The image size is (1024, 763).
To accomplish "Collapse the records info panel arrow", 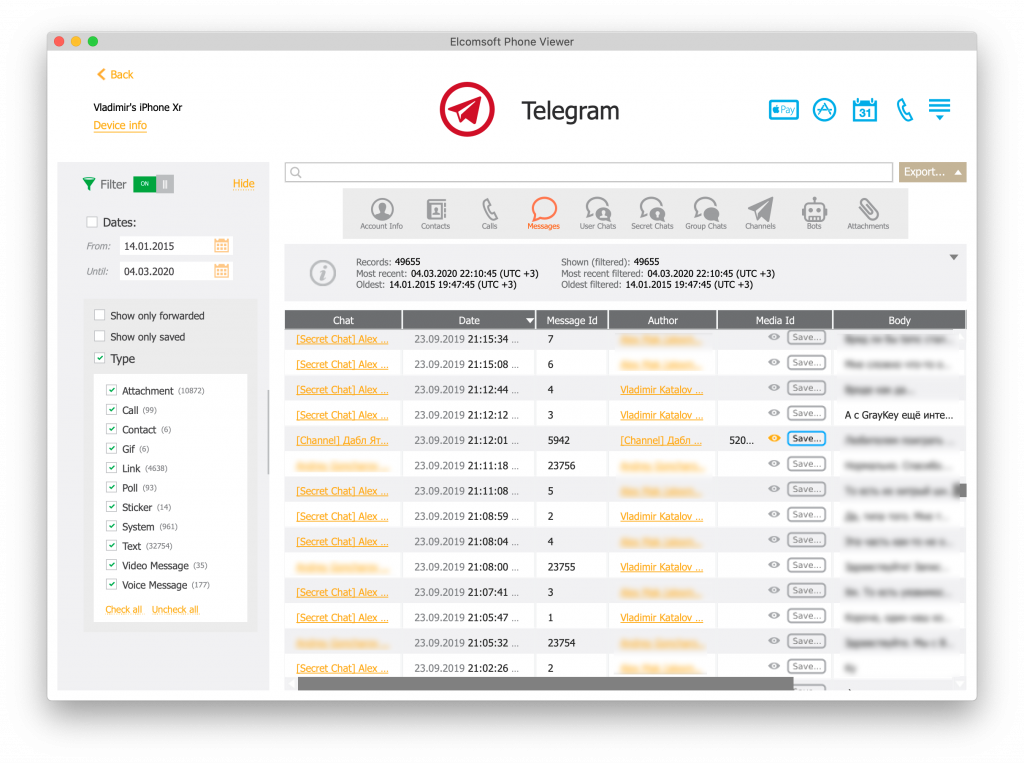I will click(953, 258).
